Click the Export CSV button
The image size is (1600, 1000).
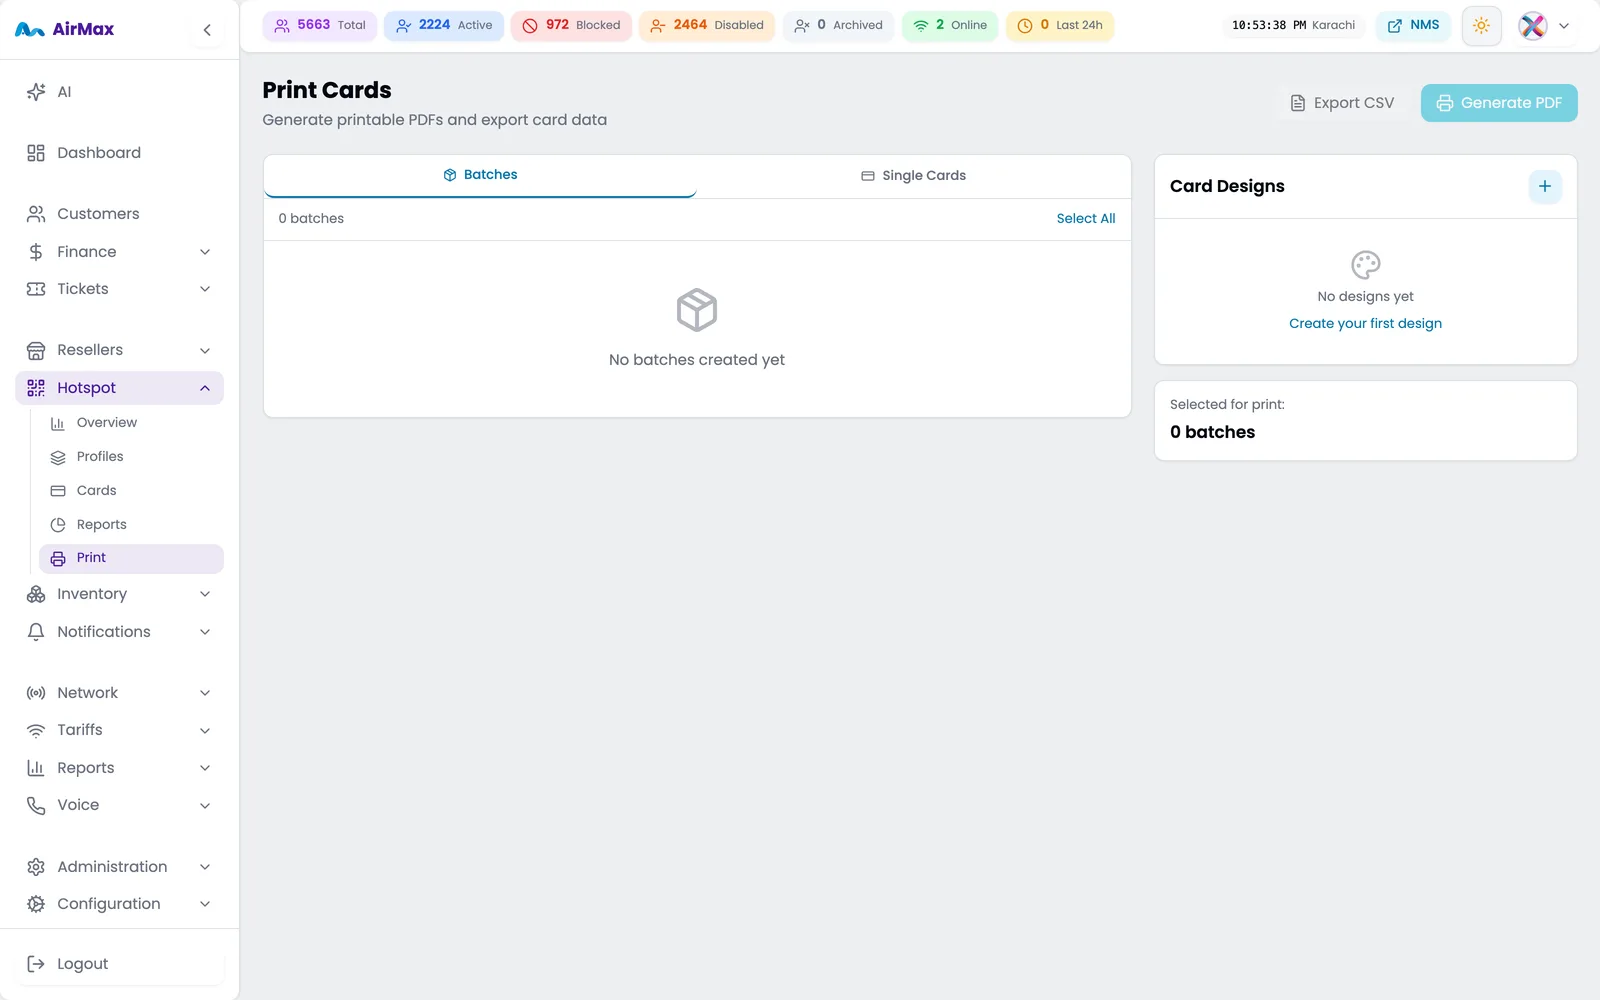pyautogui.click(x=1342, y=103)
